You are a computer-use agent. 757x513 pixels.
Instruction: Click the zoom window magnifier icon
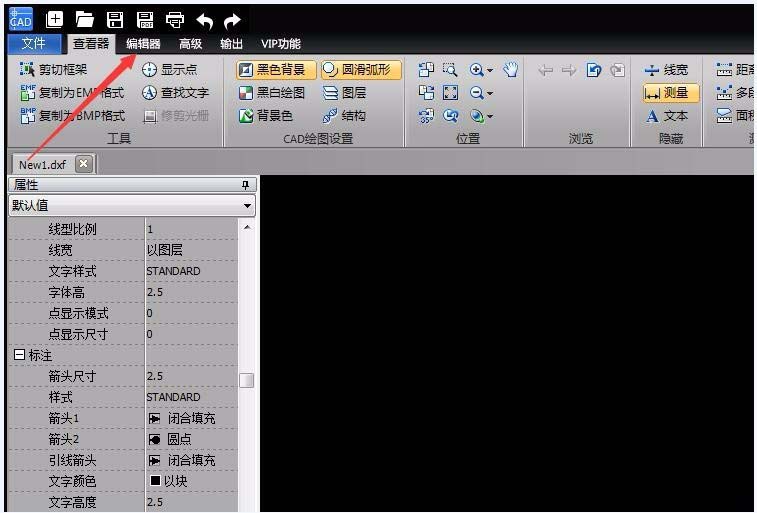pos(450,70)
